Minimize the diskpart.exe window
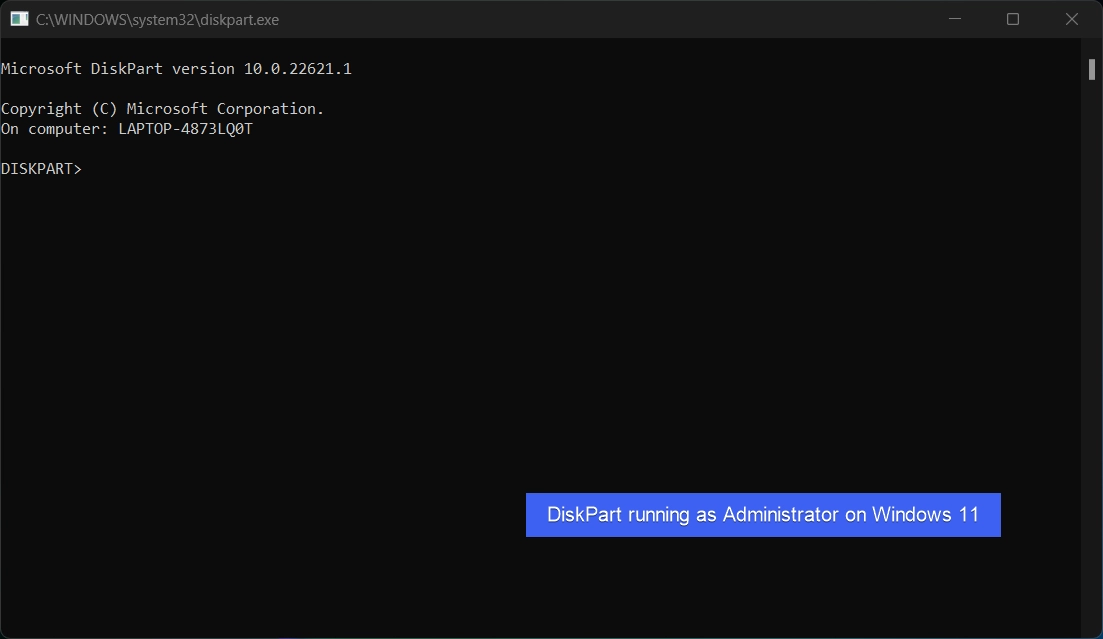 955,19
